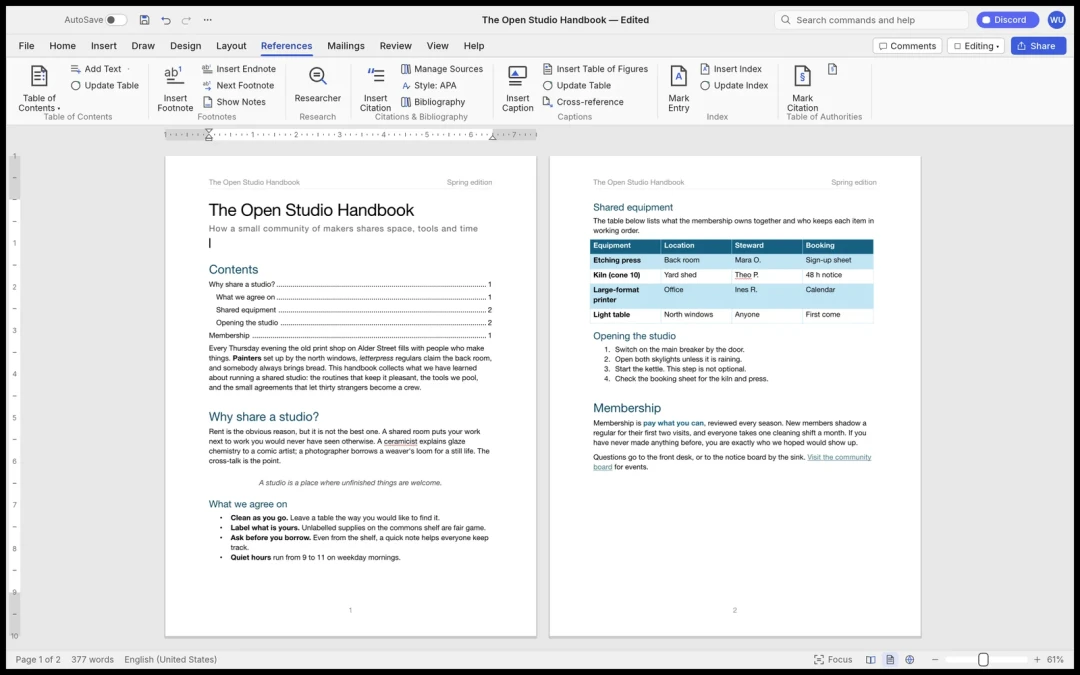Image resolution: width=1080 pixels, height=675 pixels.
Task: Open the Add Text dropdown
Action: tap(100, 69)
